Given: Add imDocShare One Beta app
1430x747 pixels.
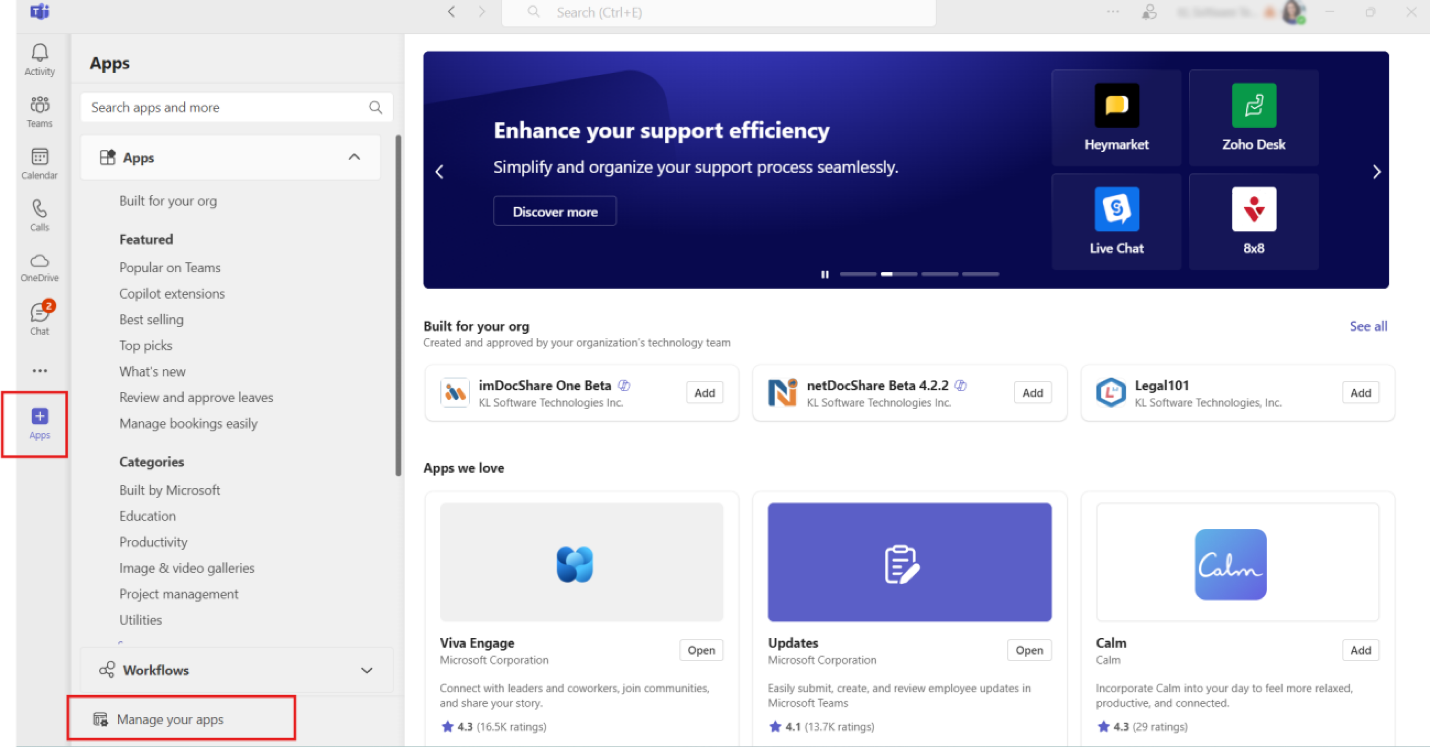Looking at the screenshot, I should [x=705, y=393].
